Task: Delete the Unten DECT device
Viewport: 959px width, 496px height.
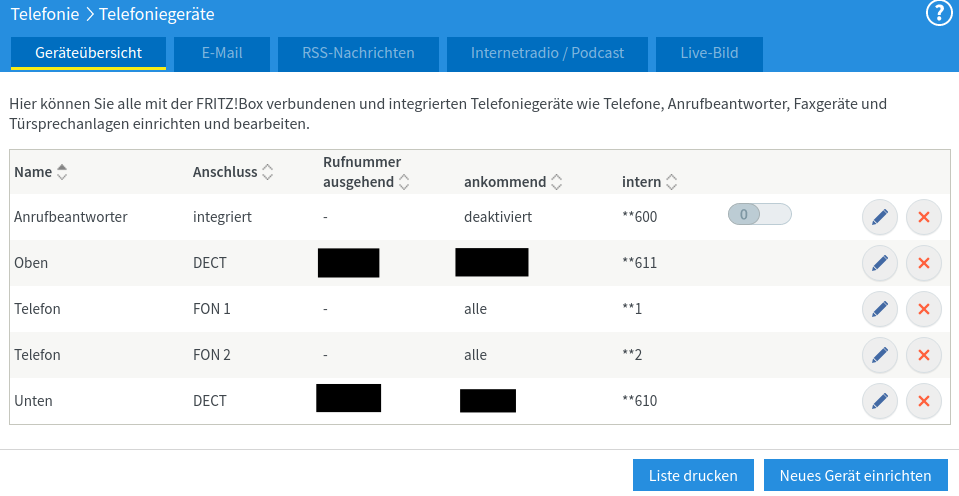Action: [x=924, y=401]
